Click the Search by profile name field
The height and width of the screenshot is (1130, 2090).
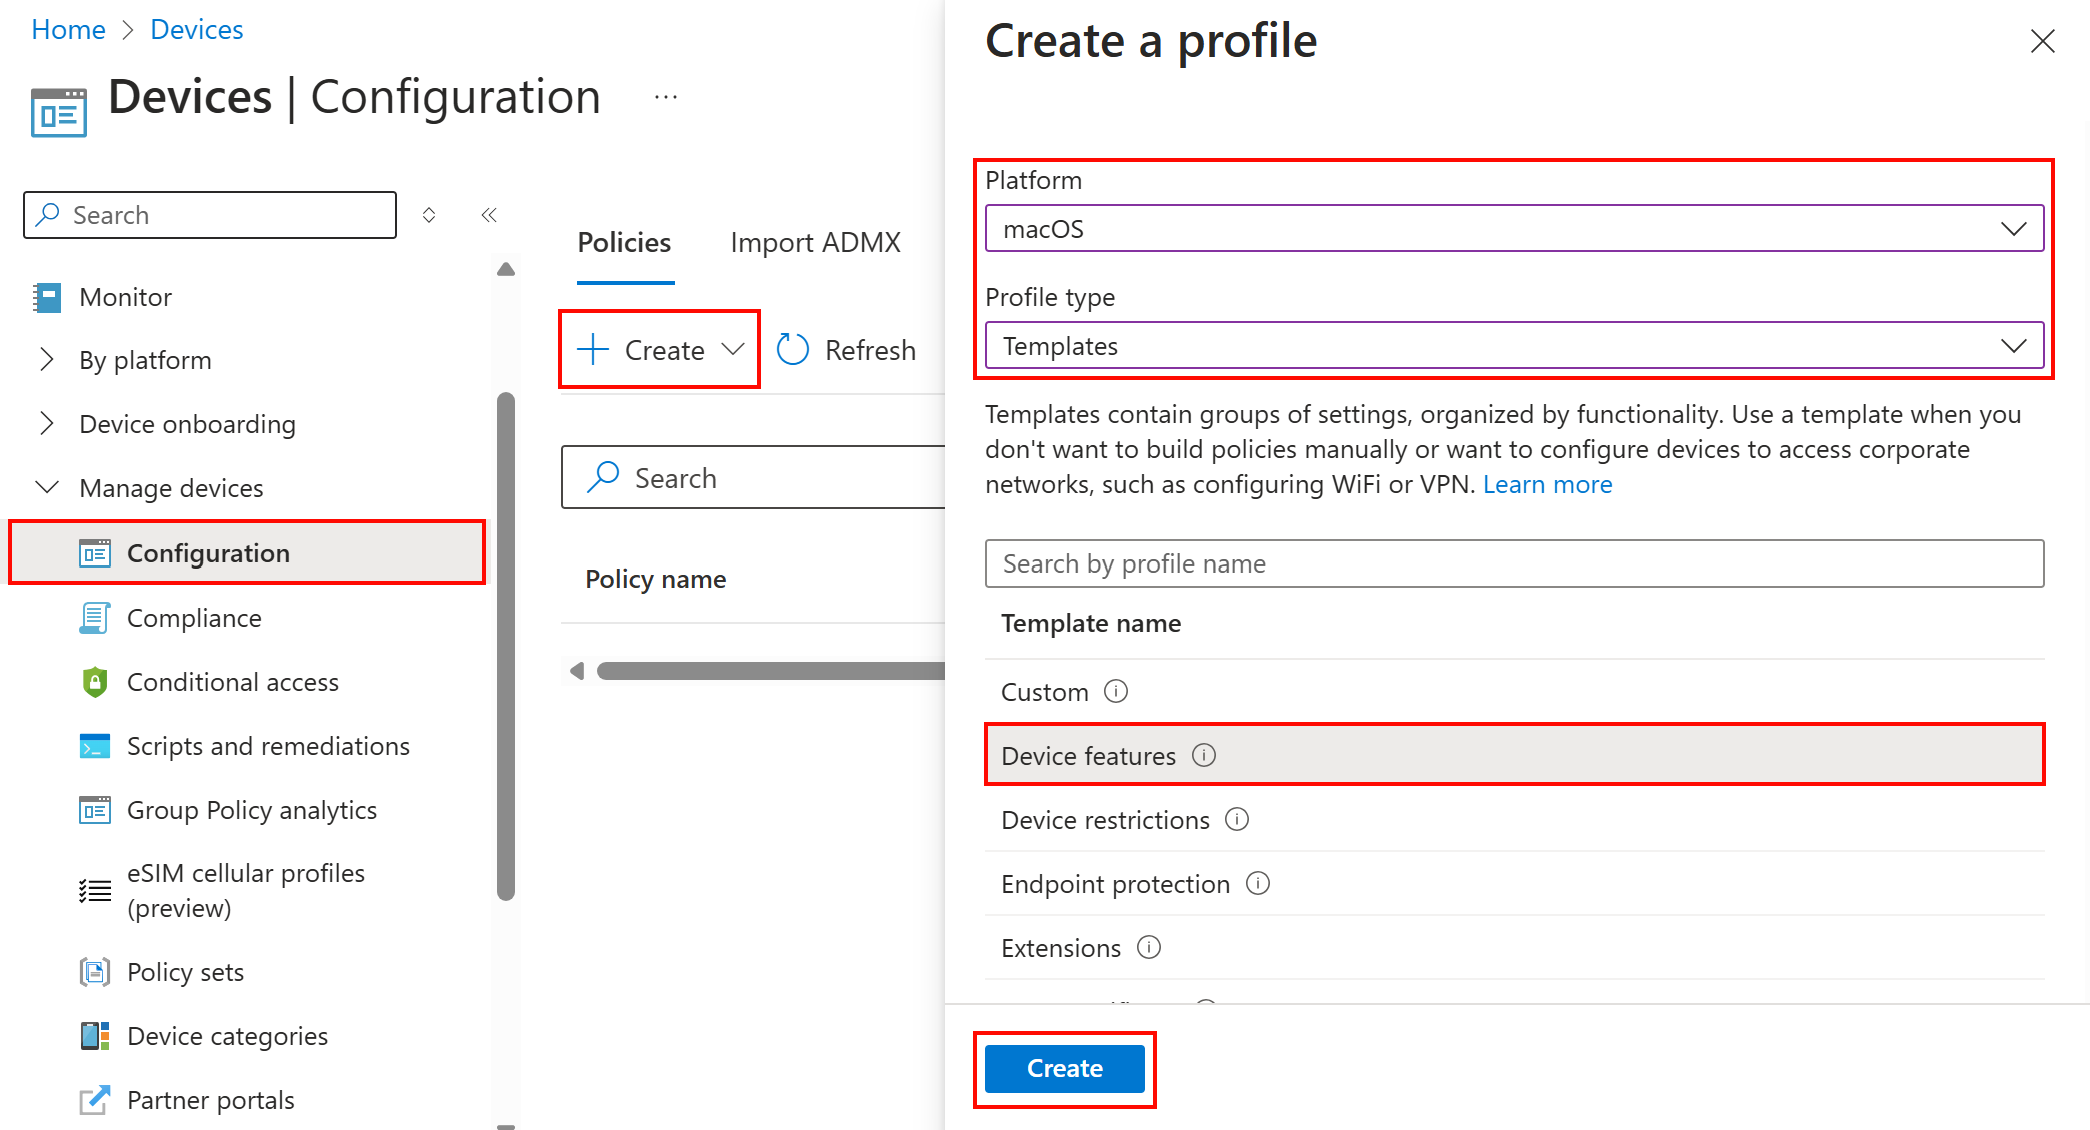[1519, 562]
